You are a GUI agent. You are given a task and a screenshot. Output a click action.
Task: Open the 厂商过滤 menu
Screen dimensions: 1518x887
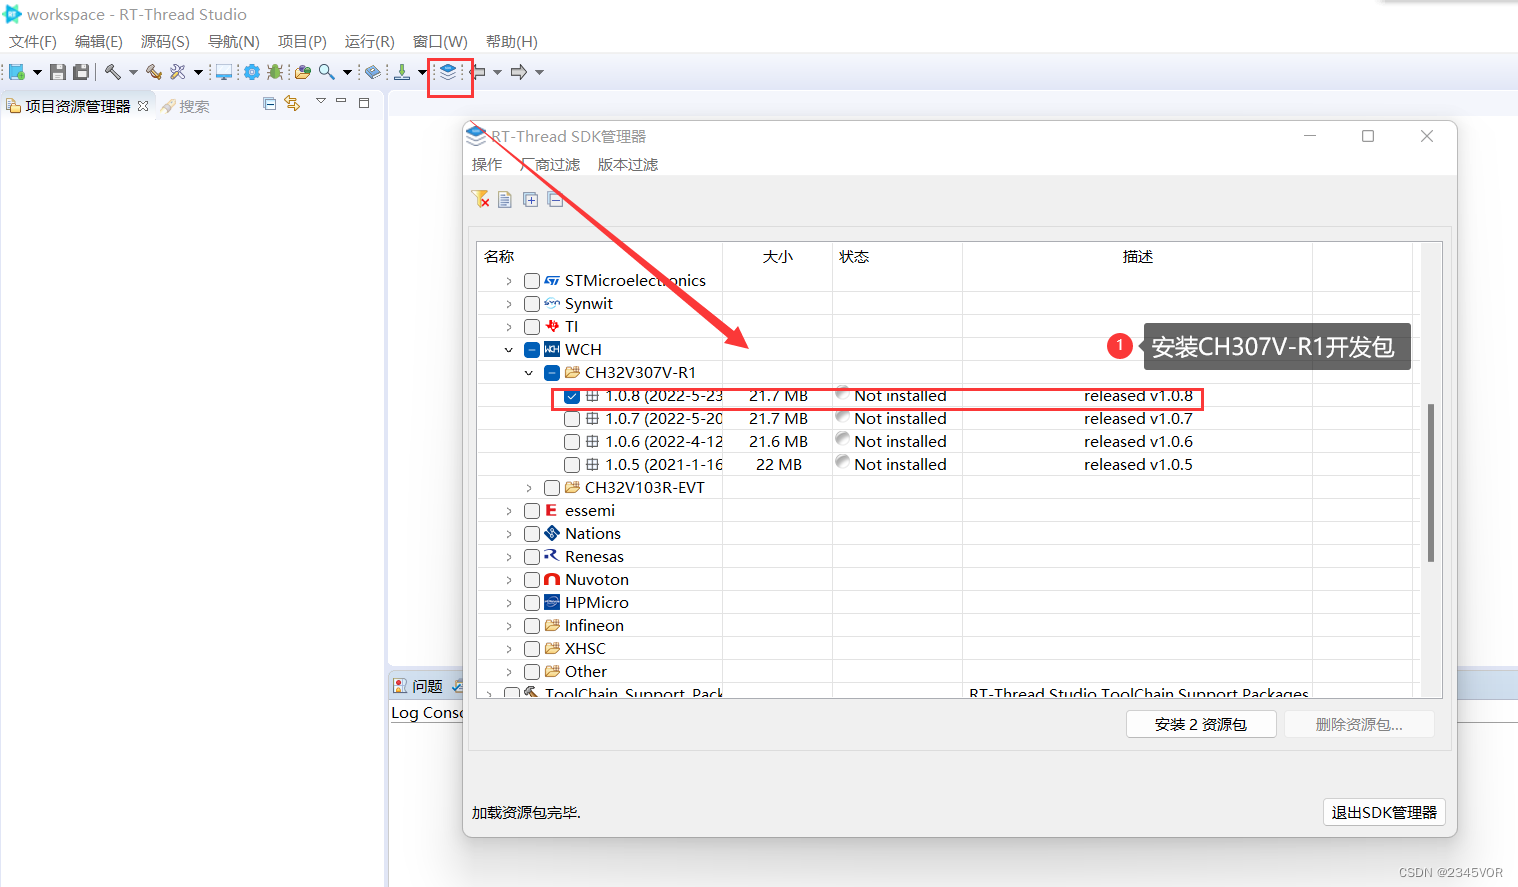[x=549, y=164]
